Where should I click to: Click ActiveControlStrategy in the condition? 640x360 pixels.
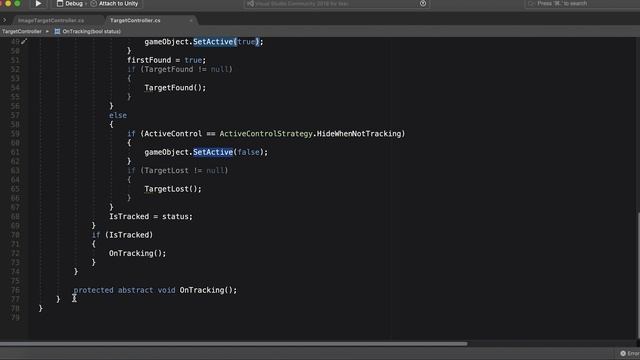(266, 134)
